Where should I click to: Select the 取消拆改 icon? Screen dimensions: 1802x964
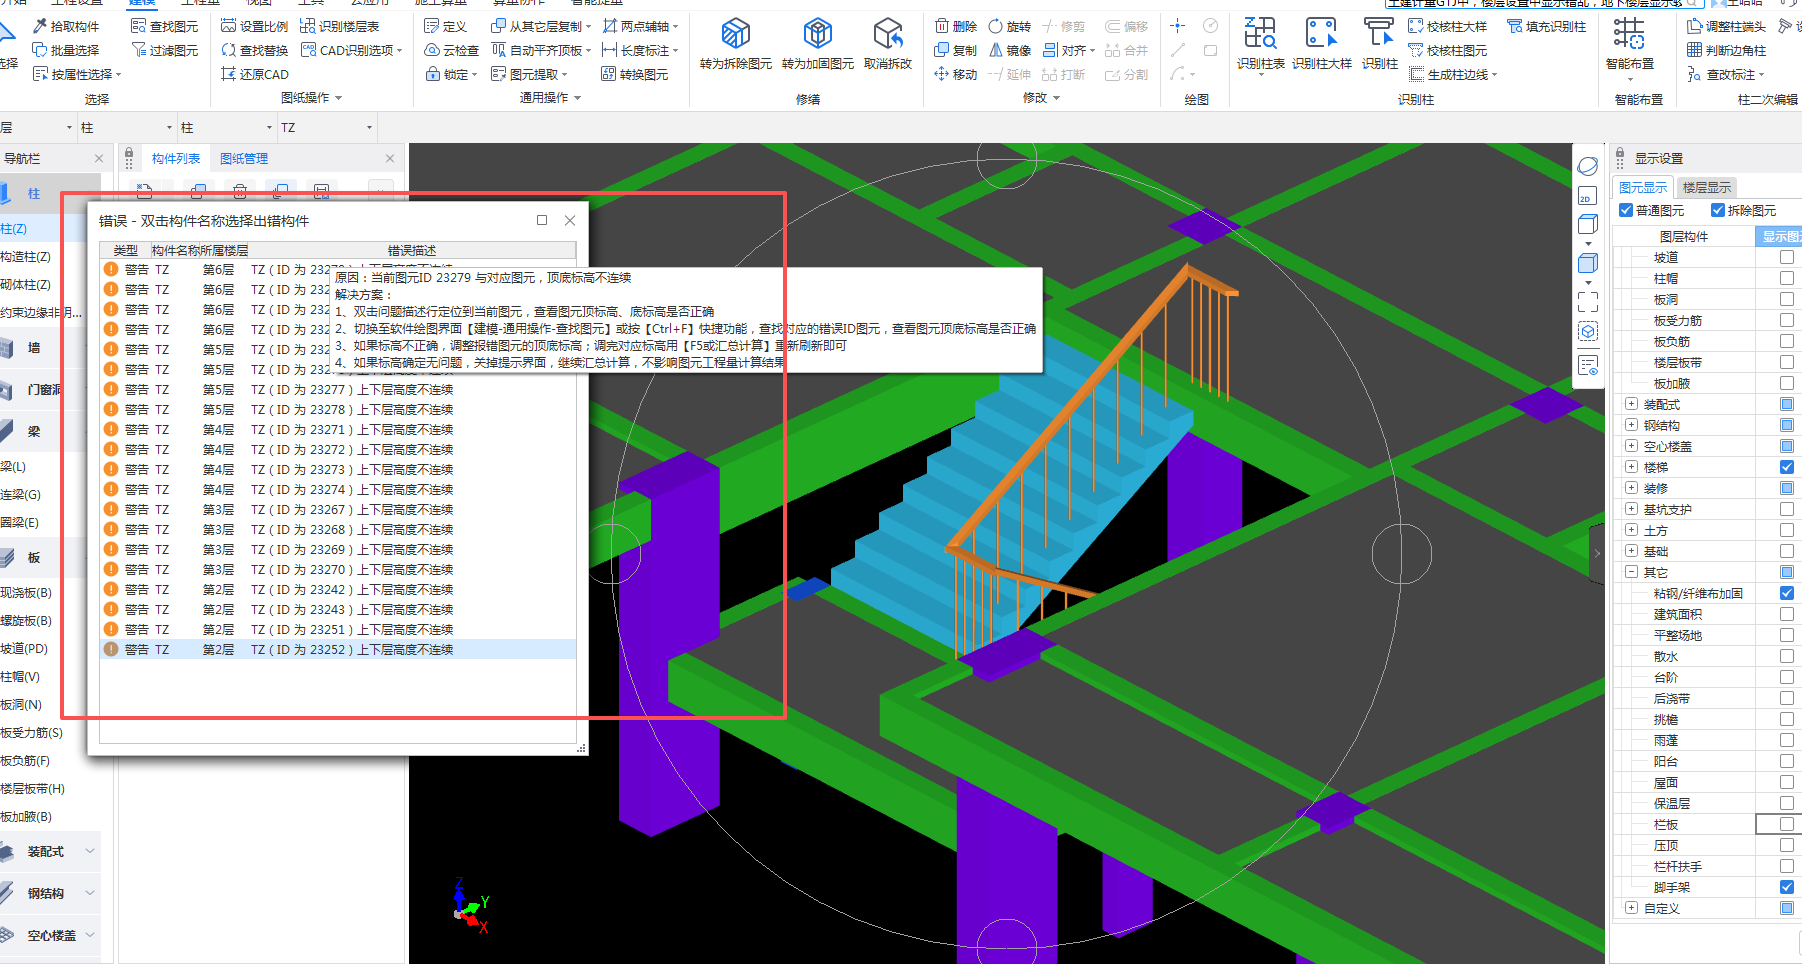coord(887,35)
